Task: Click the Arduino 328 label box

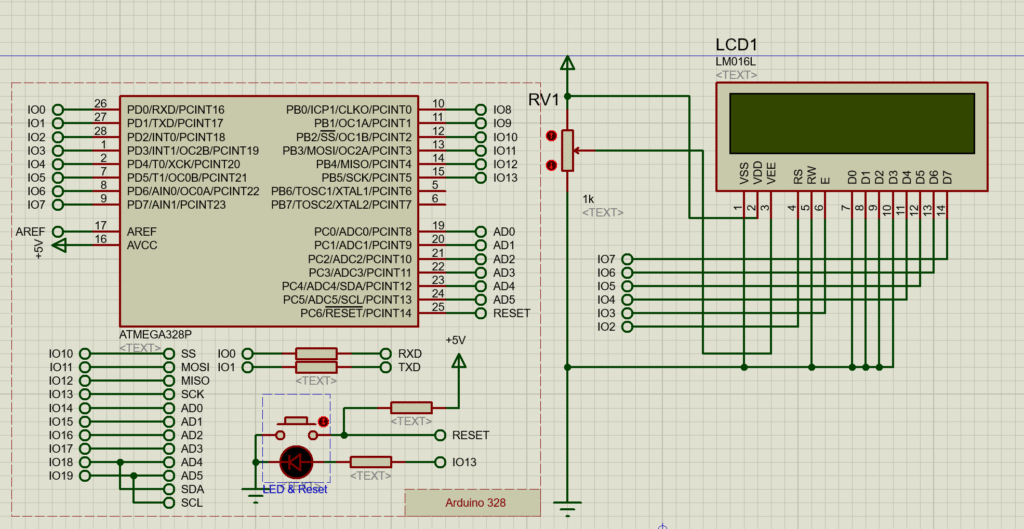Action: tap(473, 503)
